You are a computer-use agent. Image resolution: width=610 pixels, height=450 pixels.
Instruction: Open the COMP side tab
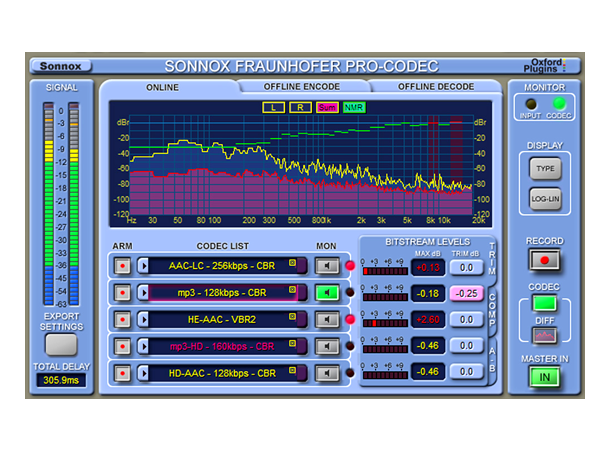point(492,310)
